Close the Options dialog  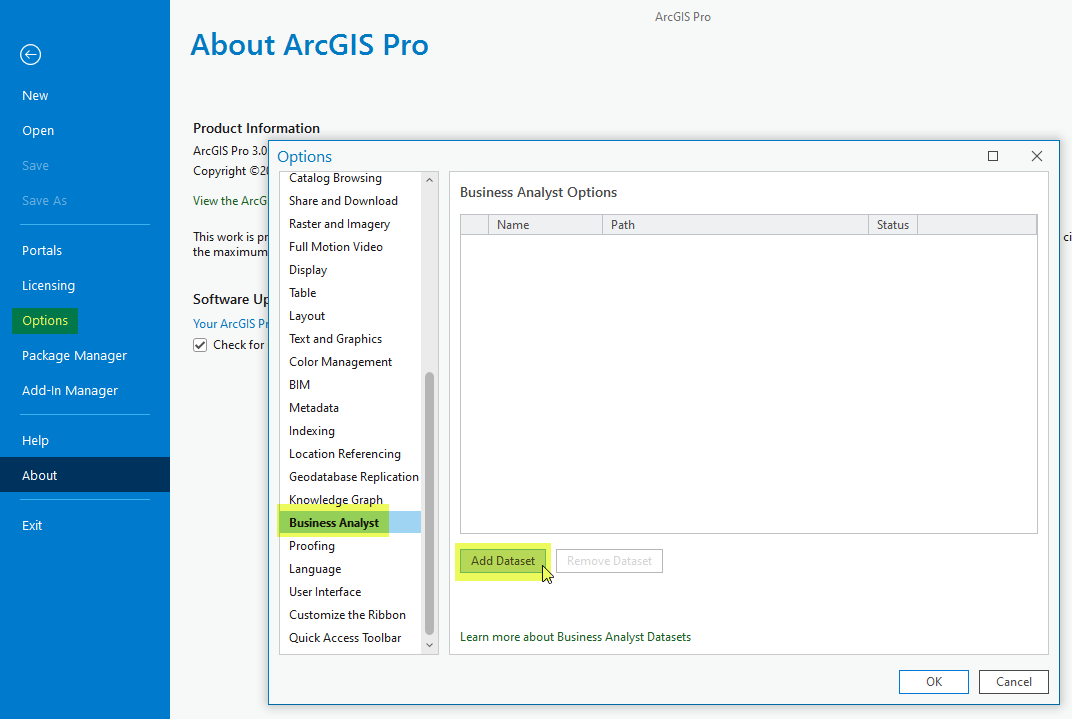1036,157
